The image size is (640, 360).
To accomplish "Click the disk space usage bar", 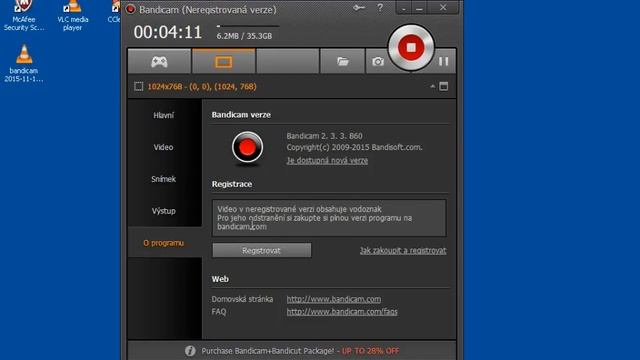I will pos(248,26).
